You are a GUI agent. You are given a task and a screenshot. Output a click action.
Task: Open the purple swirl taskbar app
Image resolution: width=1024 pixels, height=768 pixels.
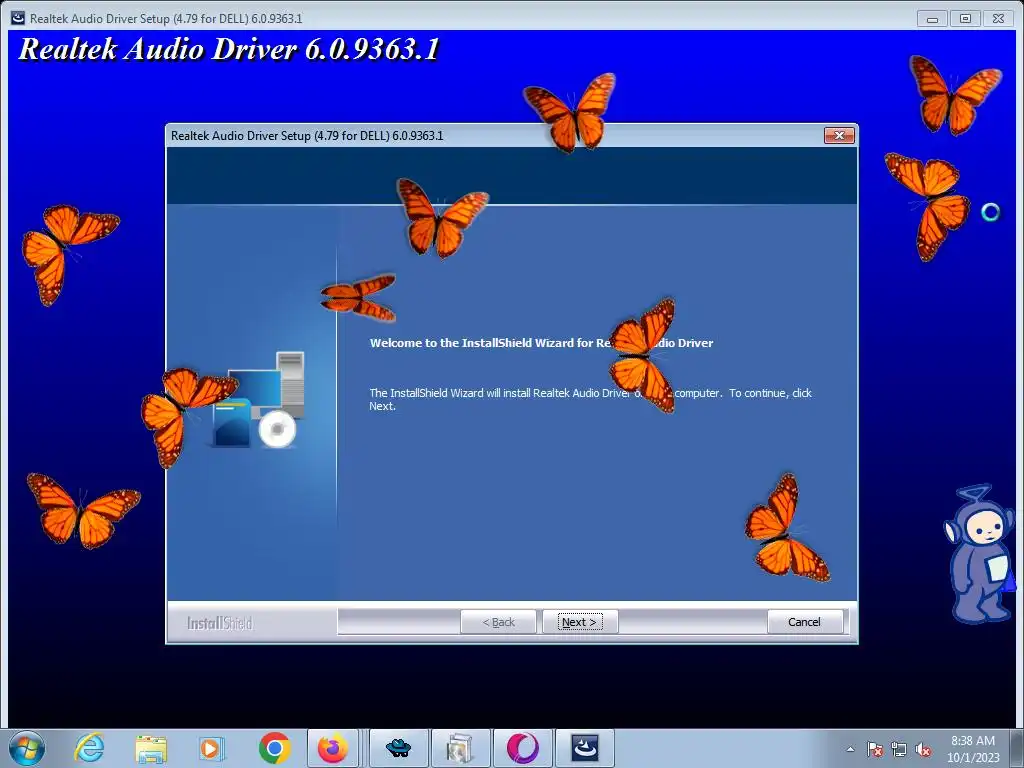522,748
